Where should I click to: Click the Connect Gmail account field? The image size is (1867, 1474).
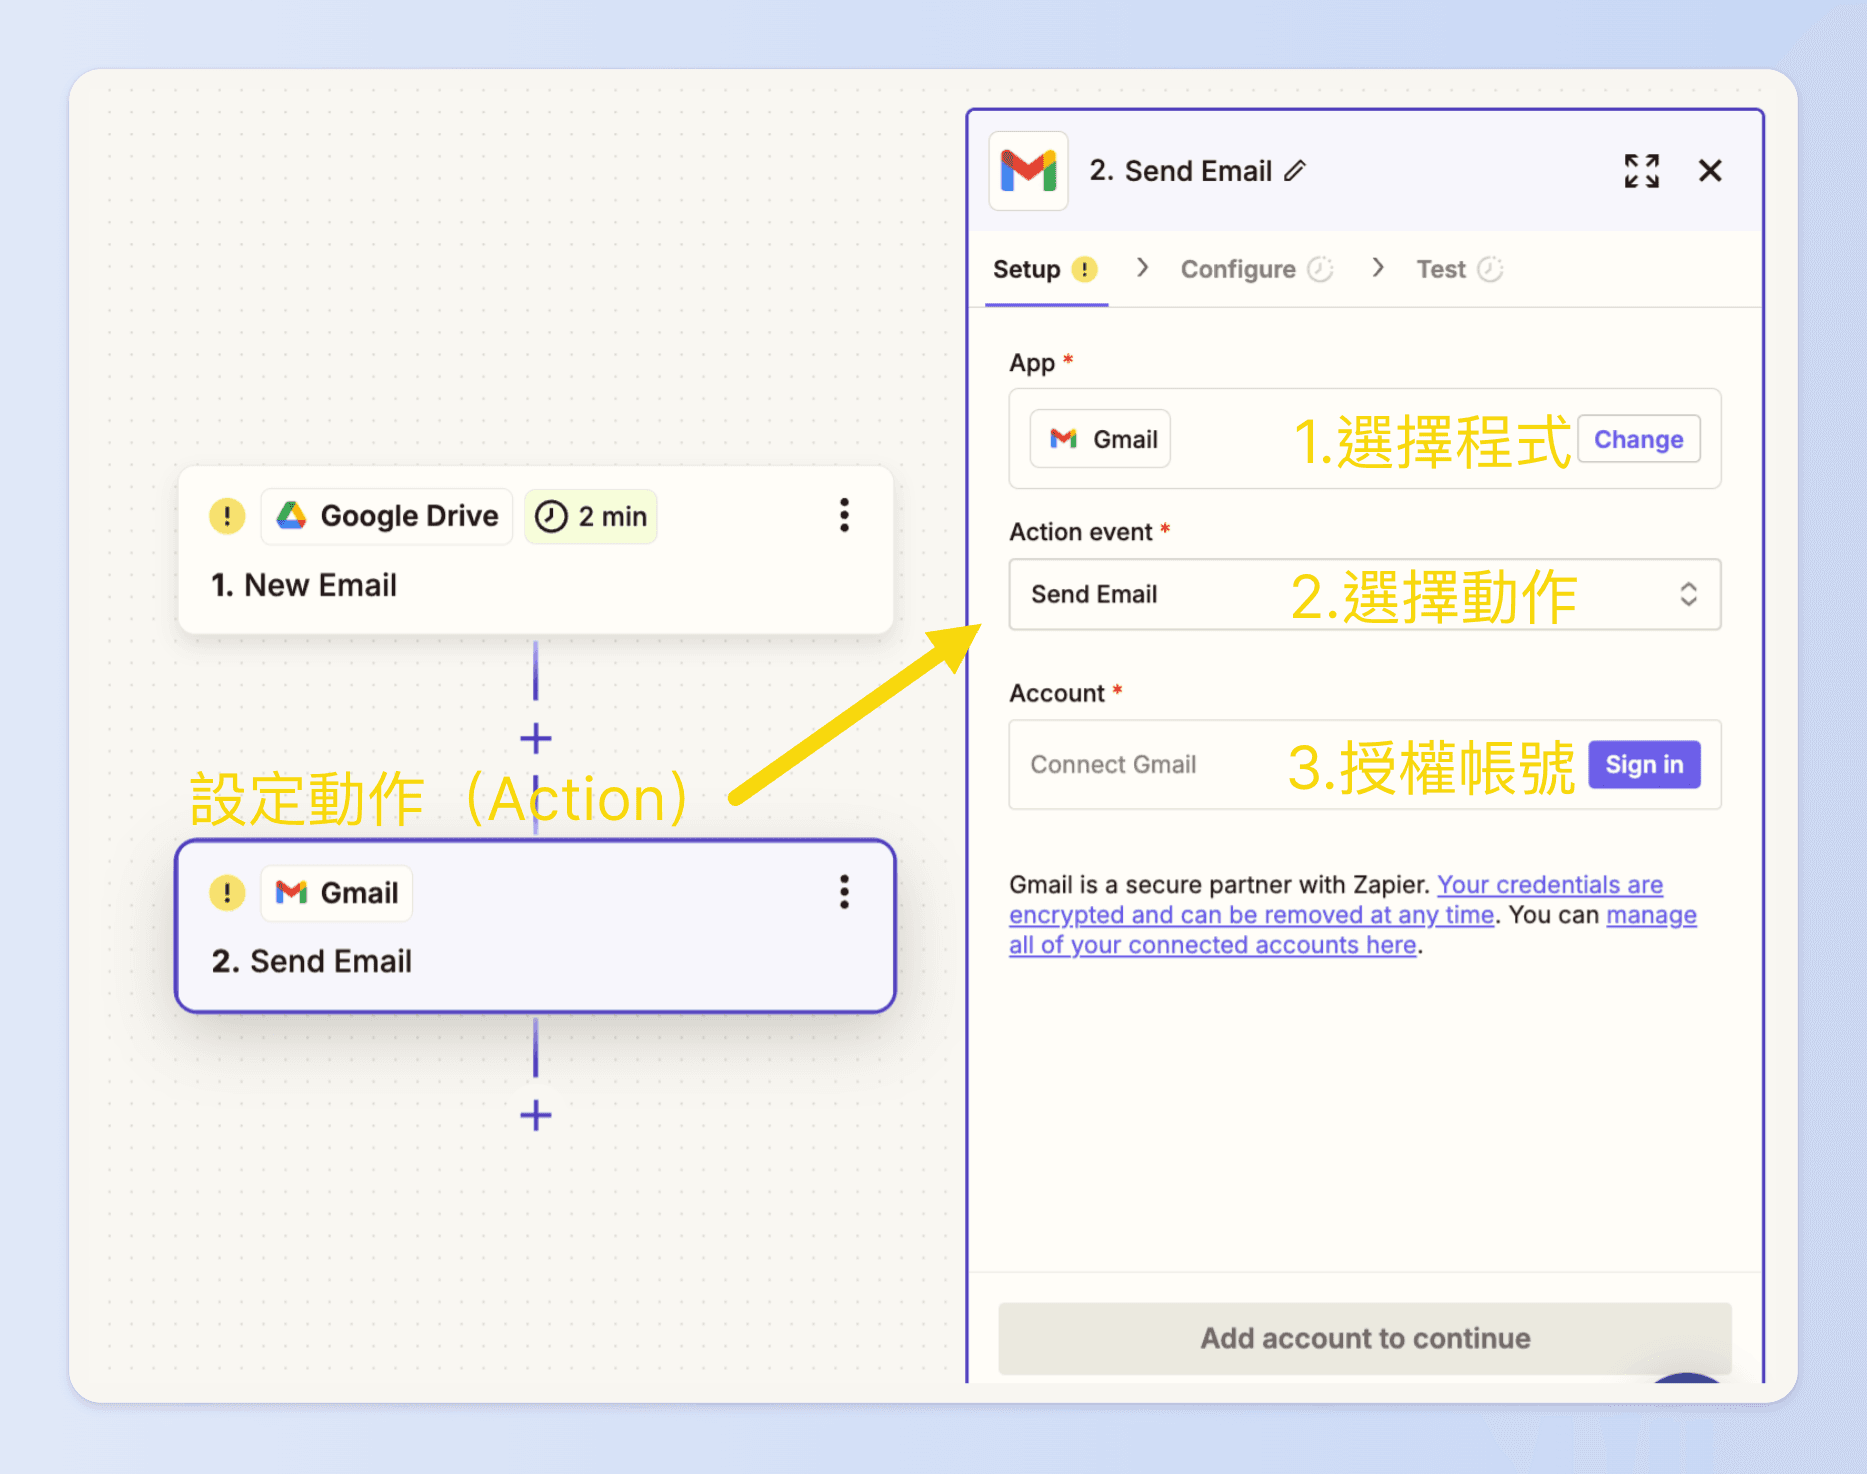click(1364, 765)
